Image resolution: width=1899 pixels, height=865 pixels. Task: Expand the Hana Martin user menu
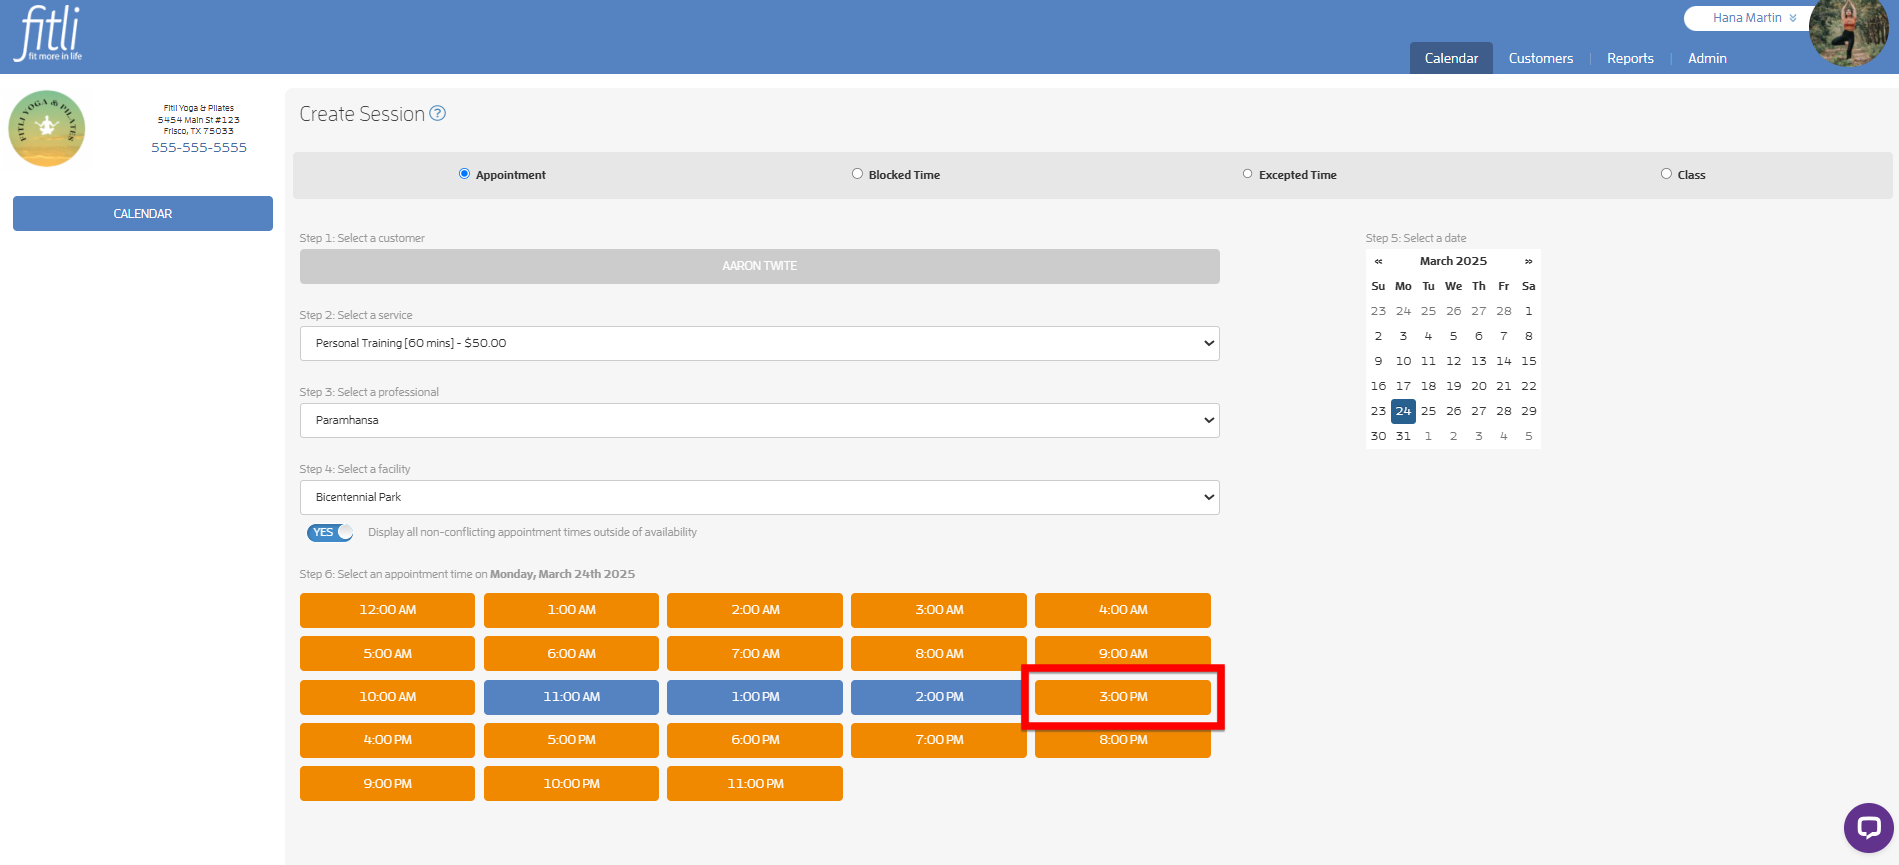1754,18
